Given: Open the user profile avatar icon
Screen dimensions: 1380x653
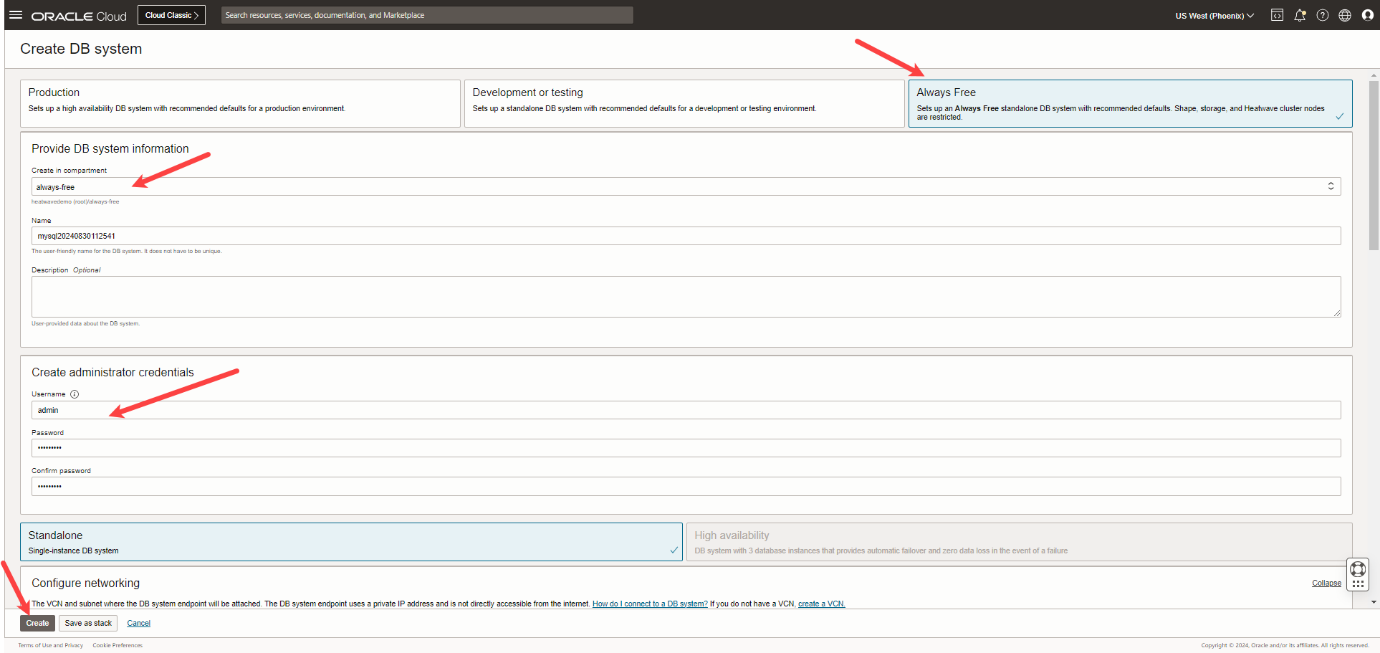Looking at the screenshot, I should pos(1367,15).
